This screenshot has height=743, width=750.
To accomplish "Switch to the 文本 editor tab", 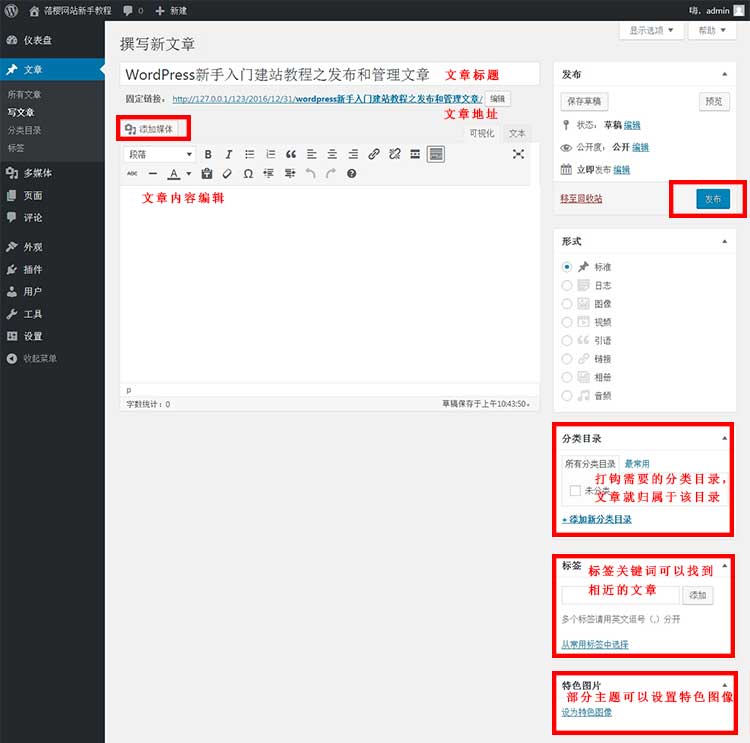I will click(516, 133).
